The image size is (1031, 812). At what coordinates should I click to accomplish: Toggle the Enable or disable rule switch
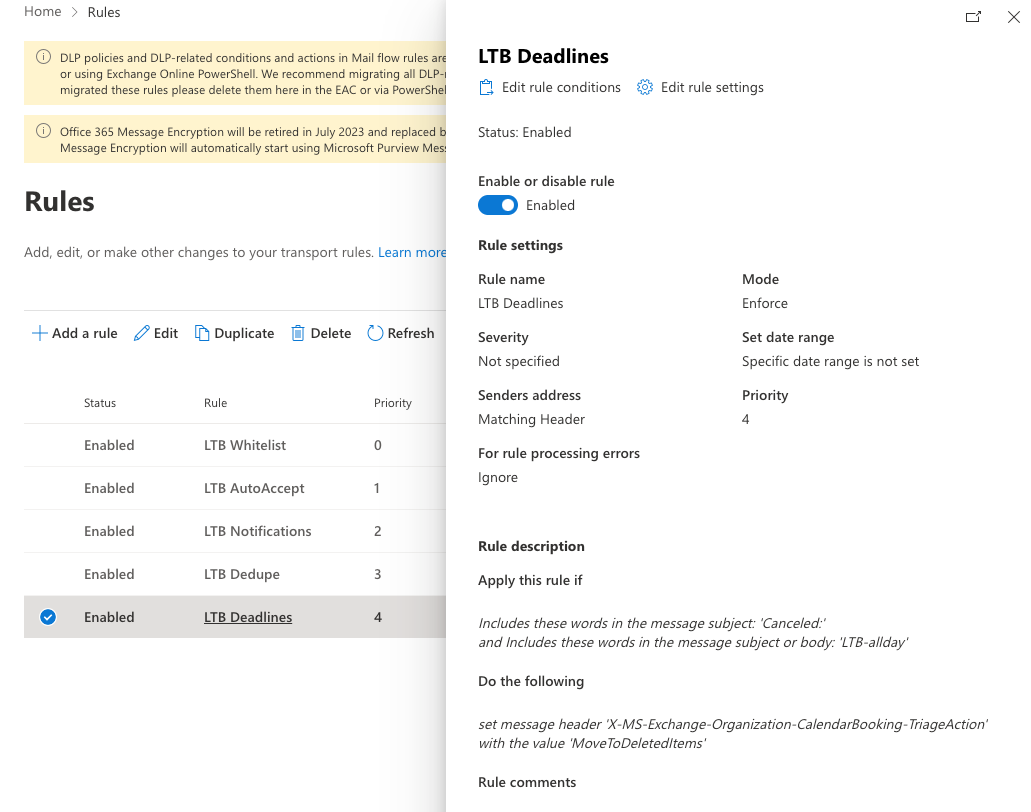[498, 205]
